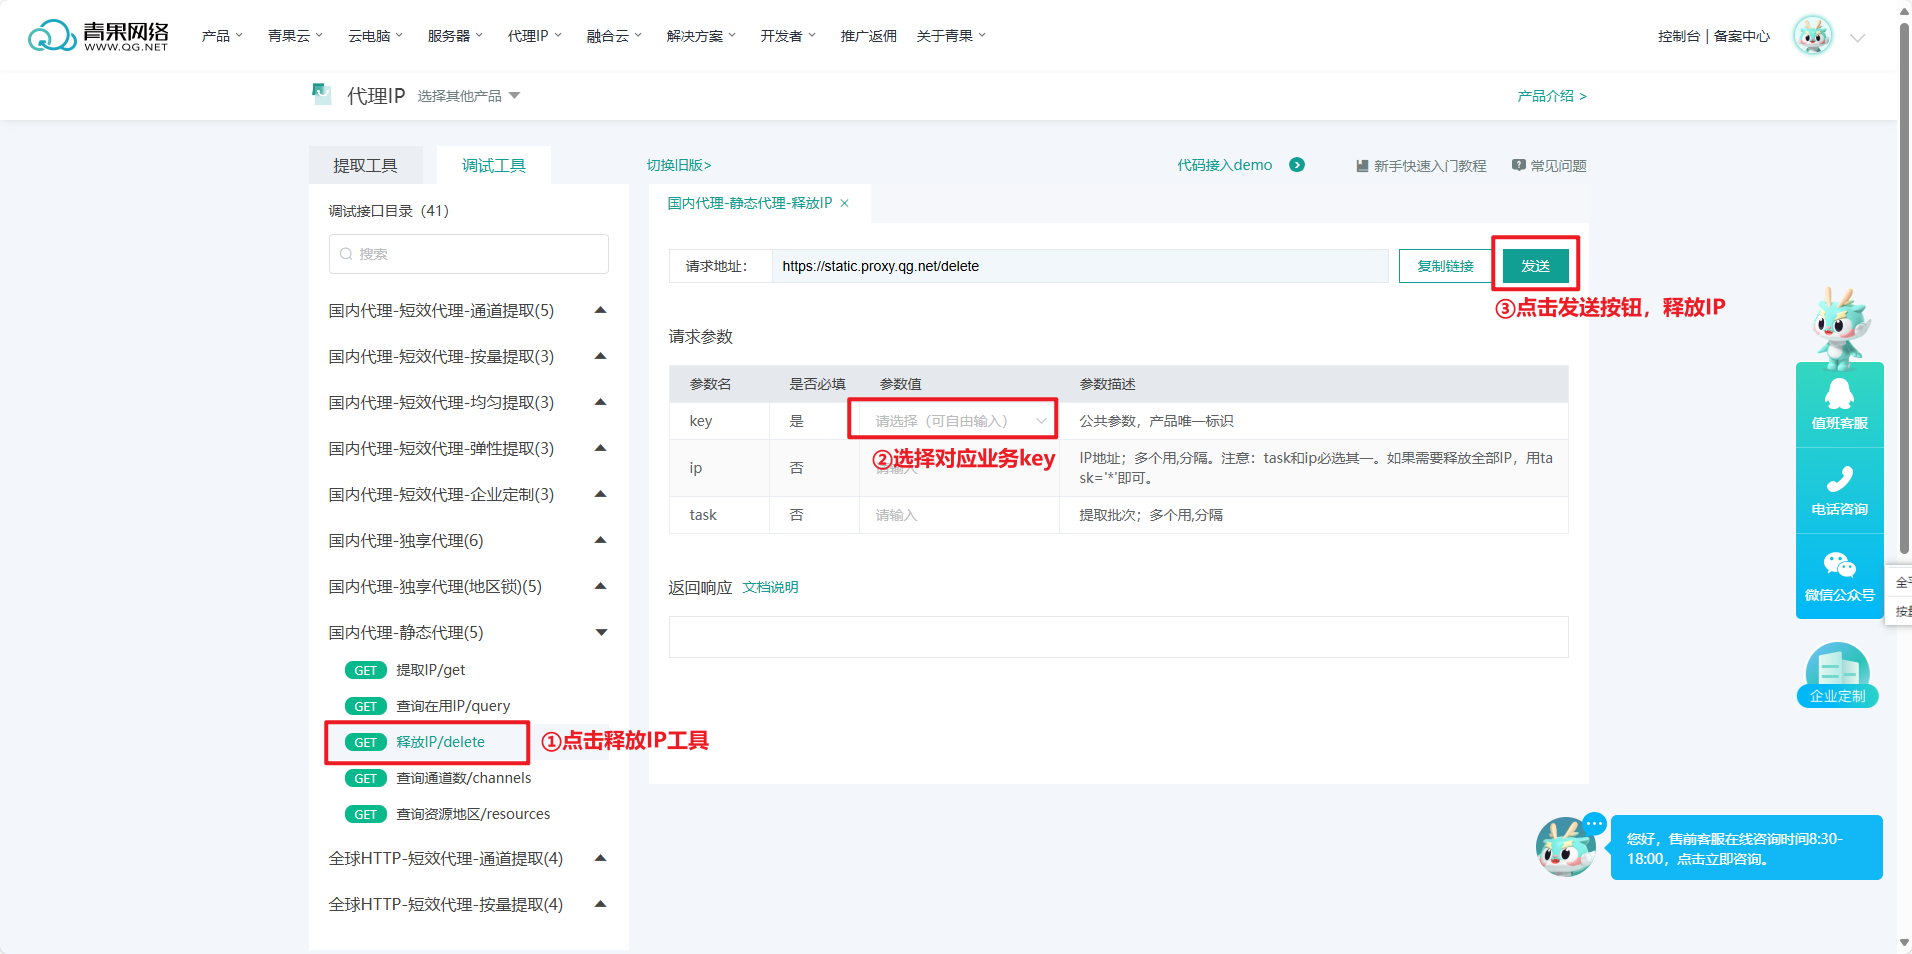Click the 值班客服 bell icon
Screen dimensions: 1912x954
1839,394
